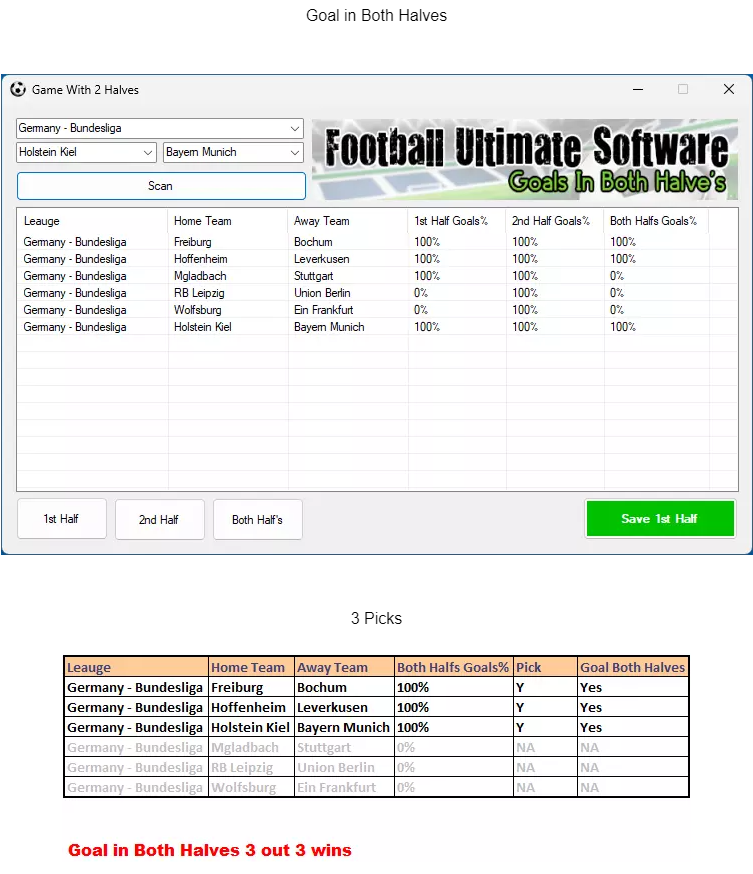
Task: Click Bayern Munich in the results list
Action: click(329, 327)
